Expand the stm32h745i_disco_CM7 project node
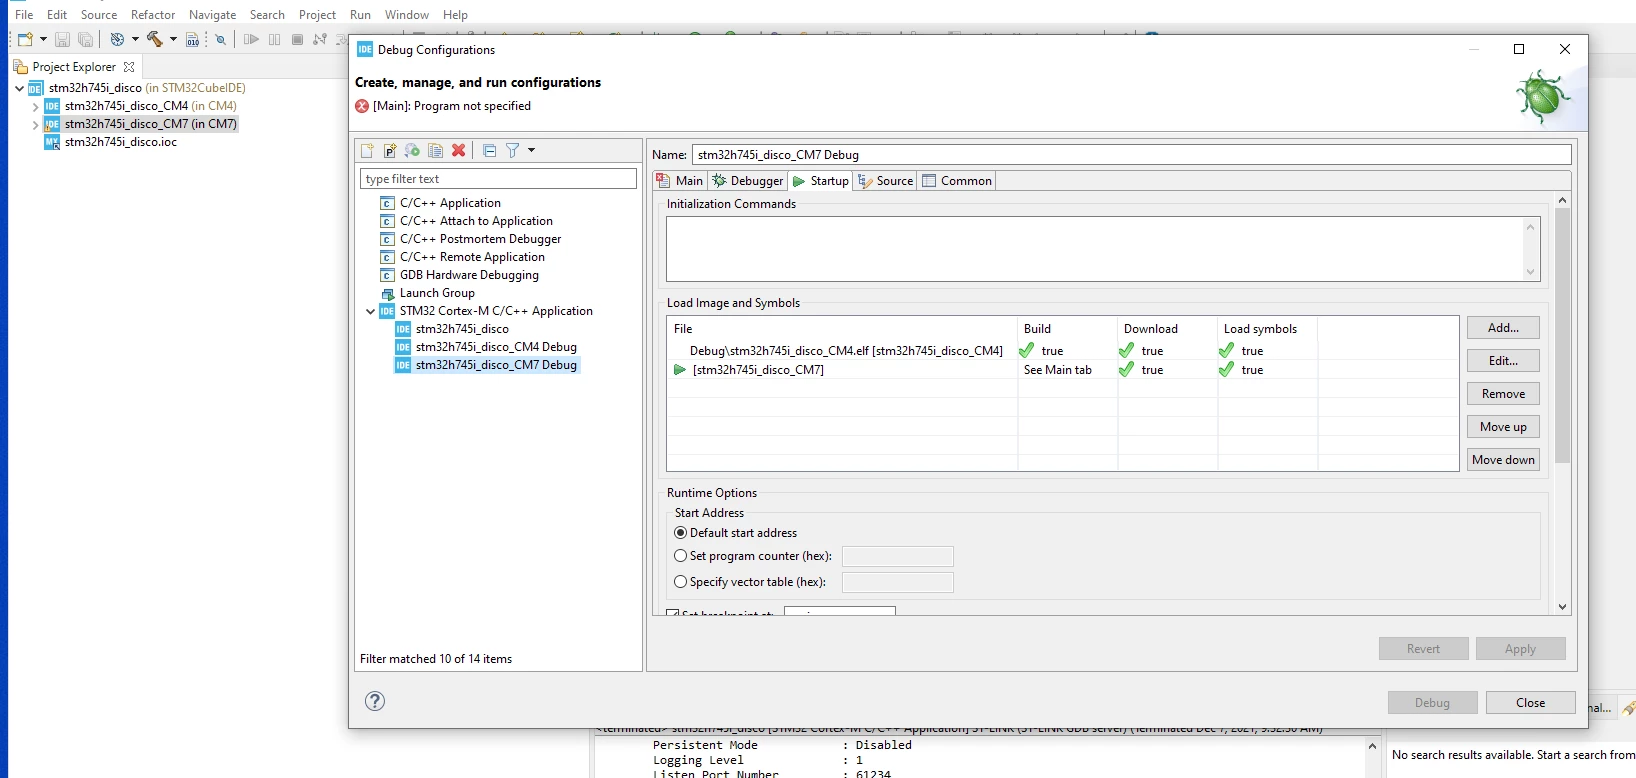1636x778 pixels. 35,124
